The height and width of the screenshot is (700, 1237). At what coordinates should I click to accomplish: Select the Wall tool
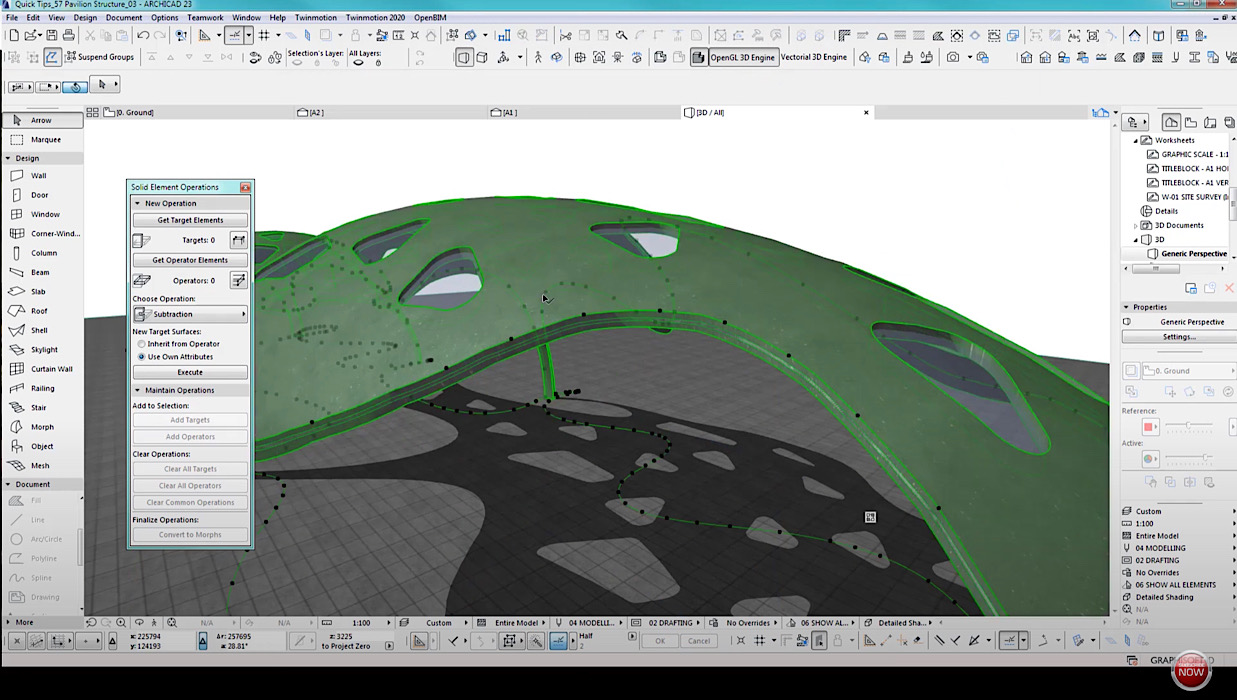tap(40, 175)
